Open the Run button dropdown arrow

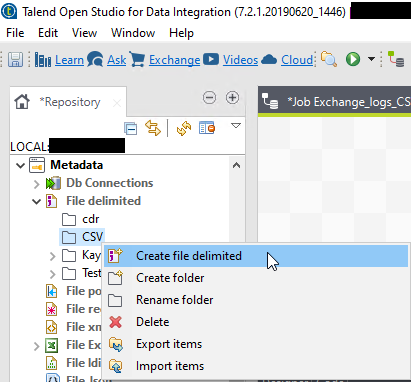tap(371, 59)
